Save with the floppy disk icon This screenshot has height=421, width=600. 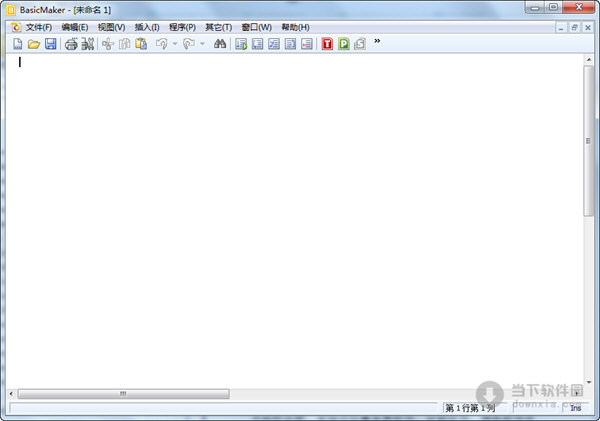51,44
